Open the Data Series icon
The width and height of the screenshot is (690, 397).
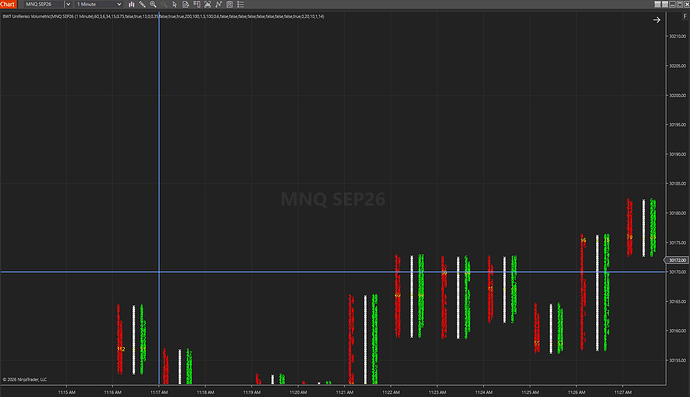[x=186, y=4]
